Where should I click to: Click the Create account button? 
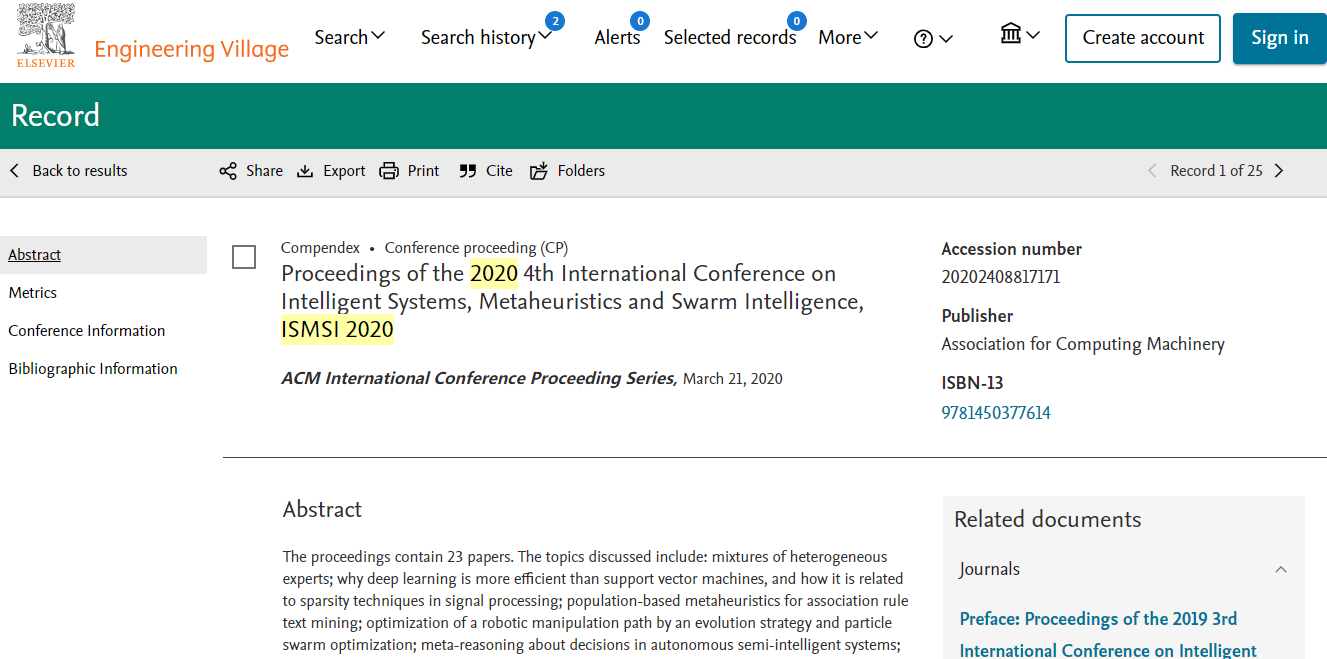[1143, 39]
